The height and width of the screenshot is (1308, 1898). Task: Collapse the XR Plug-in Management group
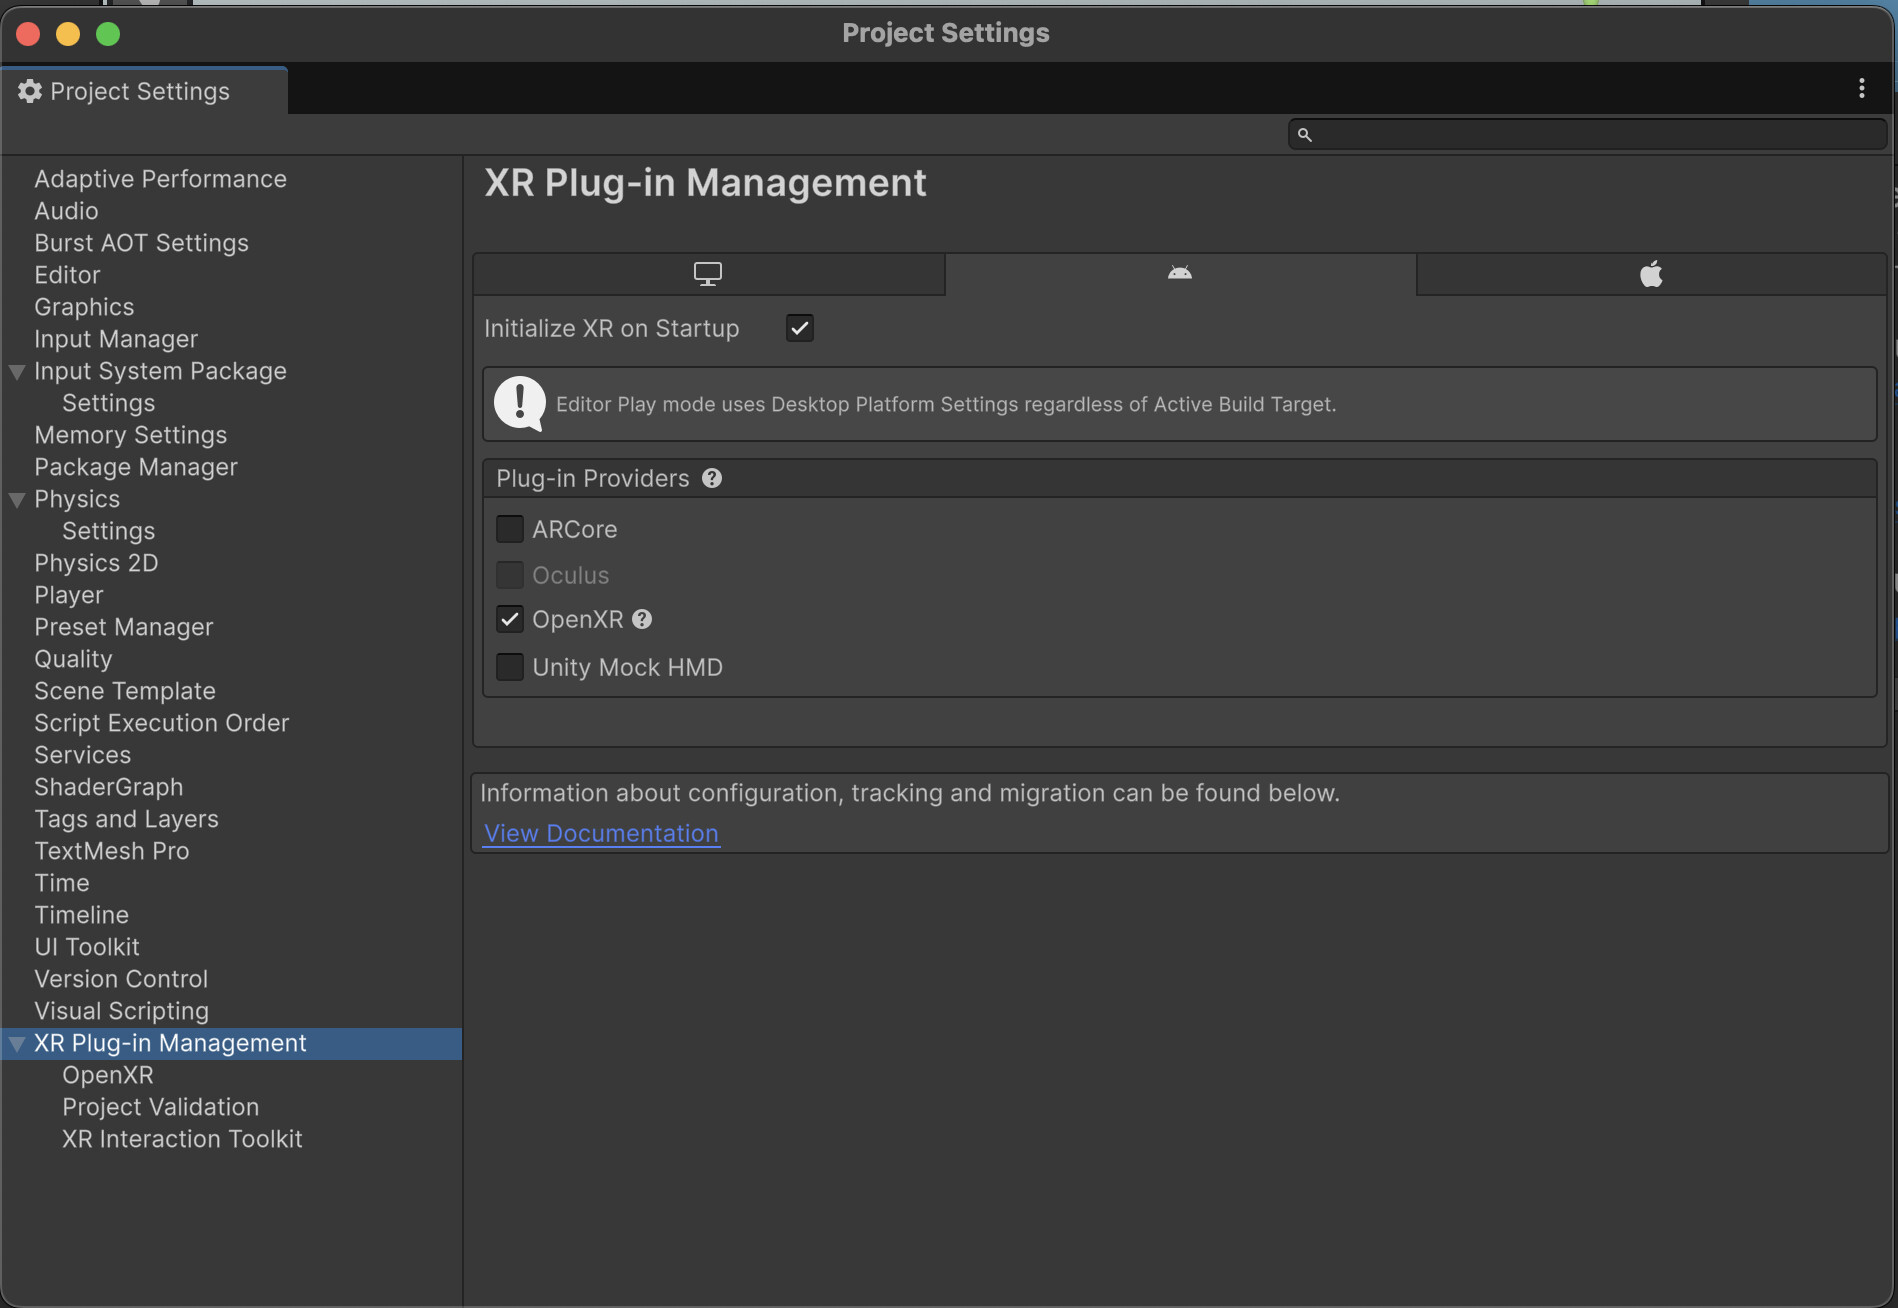(17, 1044)
